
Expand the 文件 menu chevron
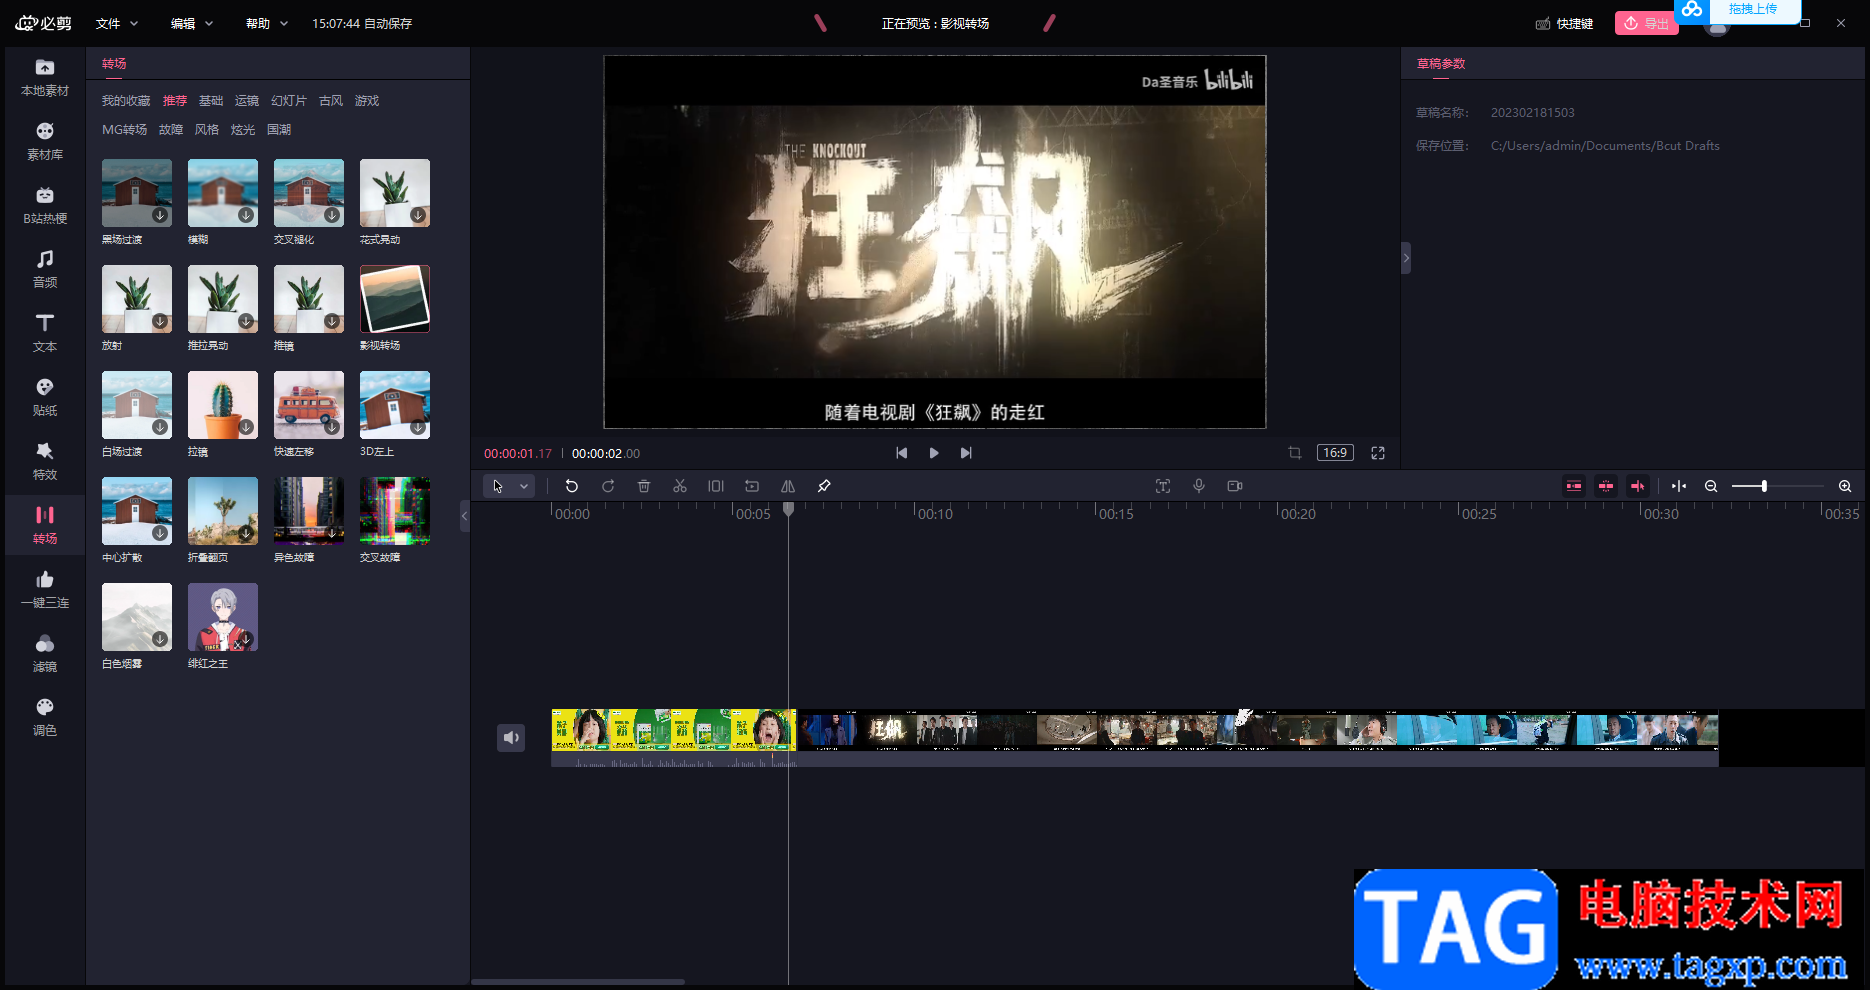pyautogui.click(x=134, y=24)
